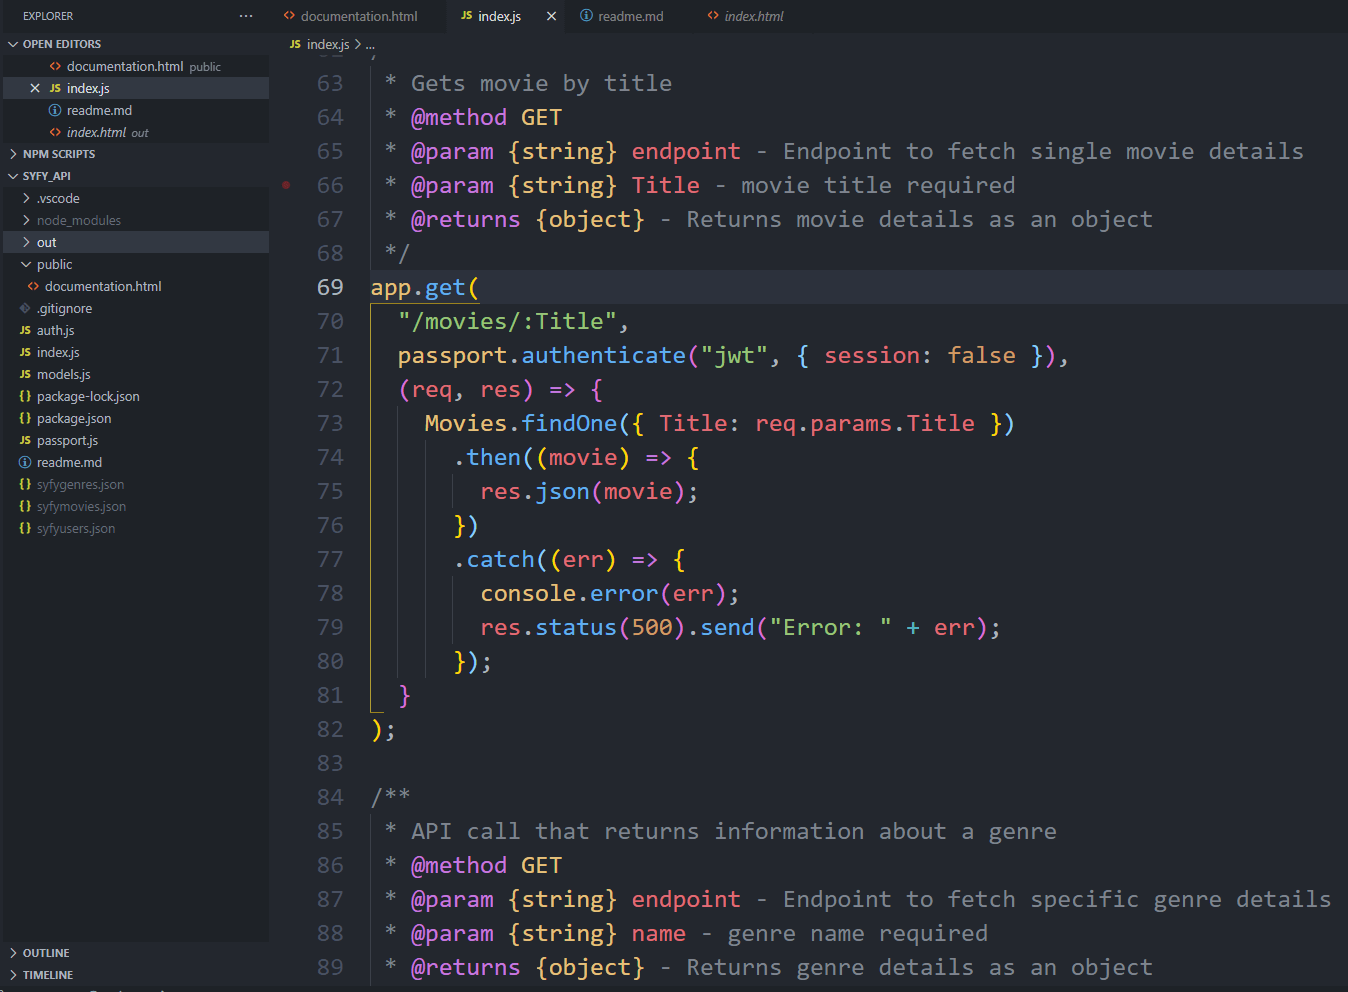This screenshot has height=992, width=1348.
Task: Click the JS icon next to auth.js
Action: point(25,330)
